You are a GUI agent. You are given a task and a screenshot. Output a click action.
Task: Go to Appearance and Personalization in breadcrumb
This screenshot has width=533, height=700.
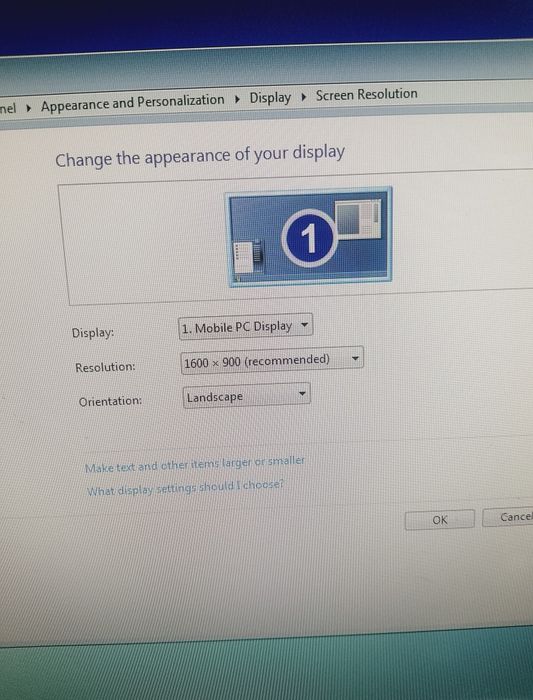133,103
